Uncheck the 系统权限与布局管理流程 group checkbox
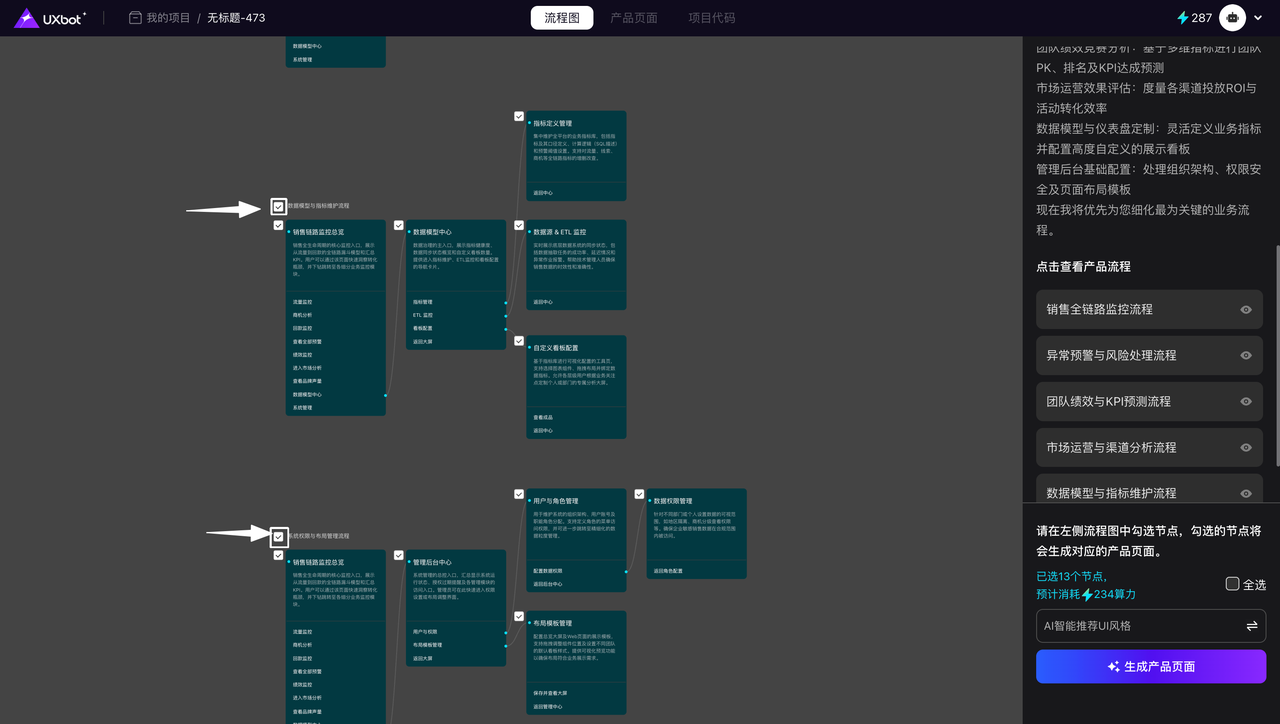Viewport: 1280px width, 724px height. [x=278, y=537]
